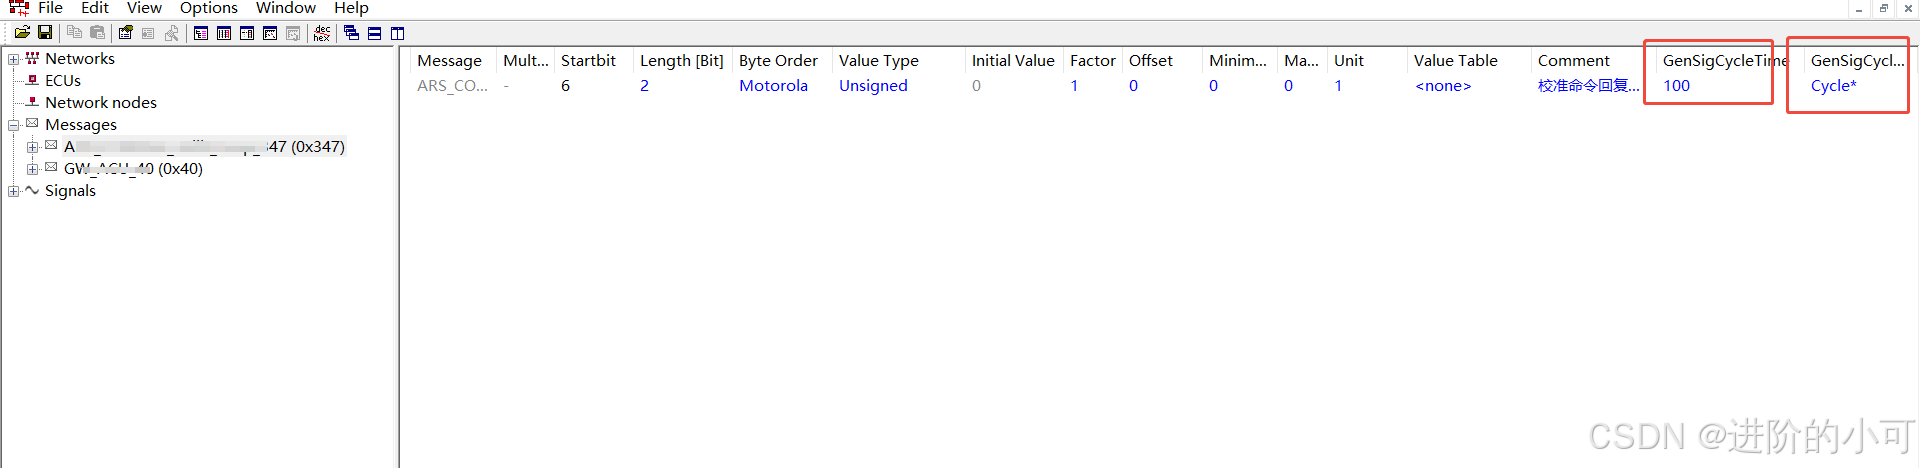
Task: Click the Byte Order column header
Action: (x=778, y=61)
